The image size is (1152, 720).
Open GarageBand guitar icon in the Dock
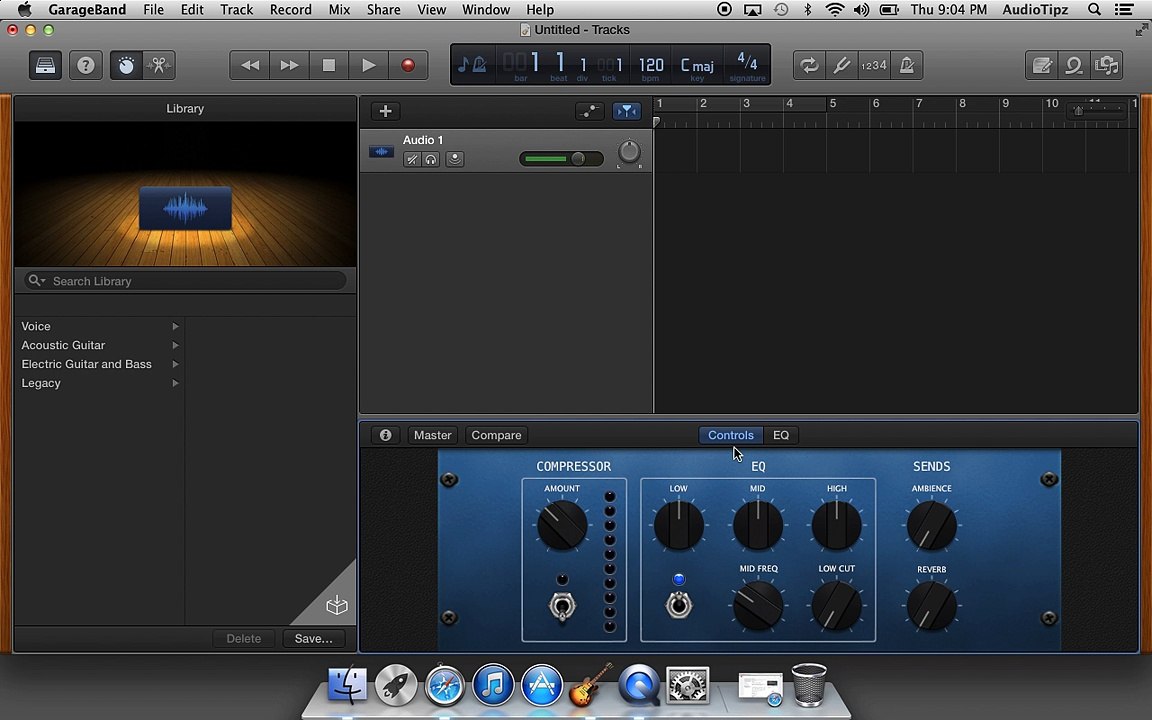(x=590, y=685)
